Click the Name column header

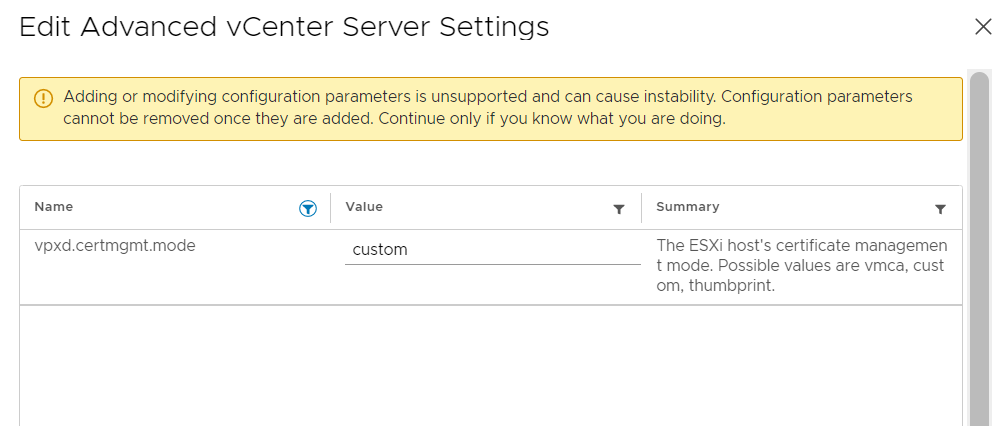click(53, 206)
